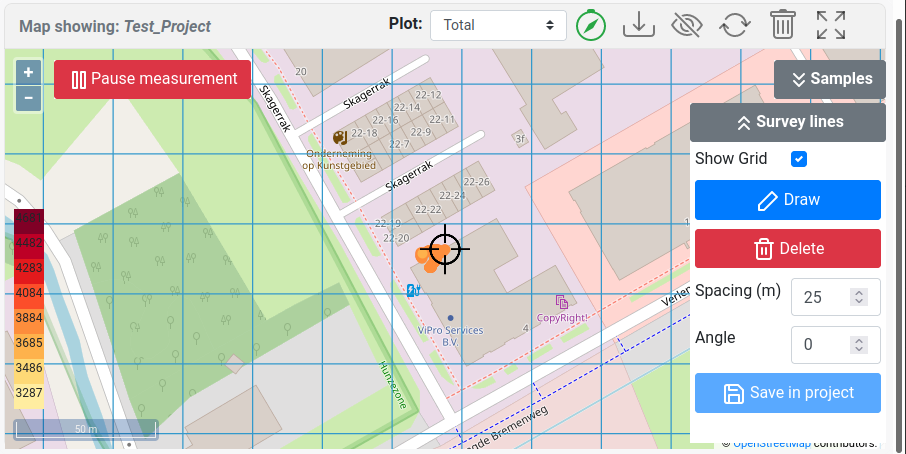
Task: Uncheck the Show Grid checkbox
Action: [x=799, y=159]
